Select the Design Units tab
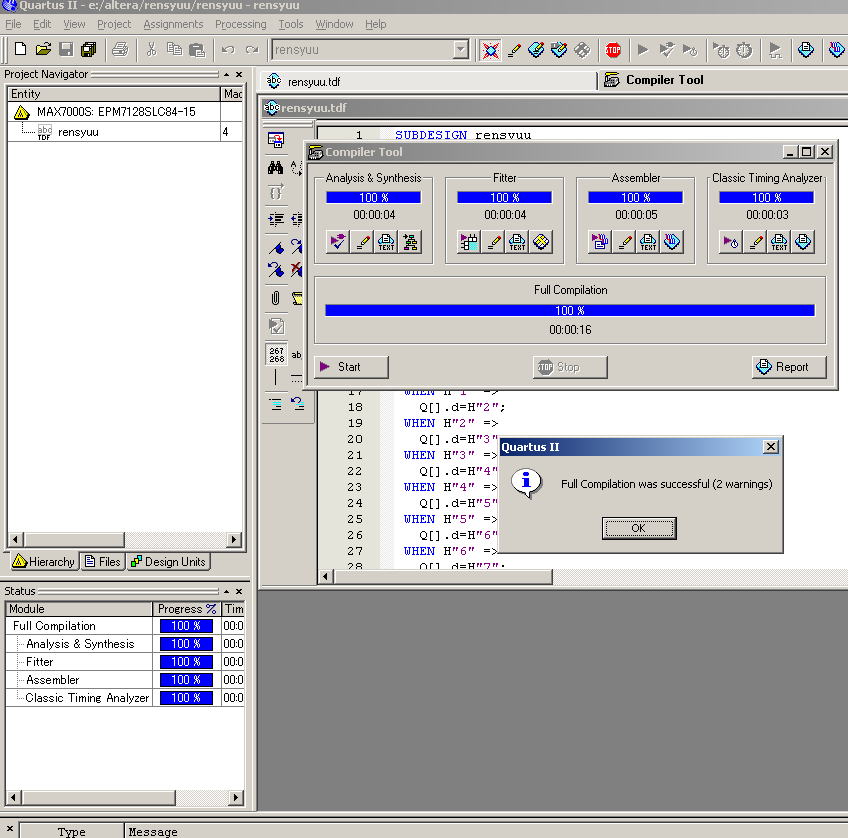Viewport: 848px width, 838px height. coord(169,562)
